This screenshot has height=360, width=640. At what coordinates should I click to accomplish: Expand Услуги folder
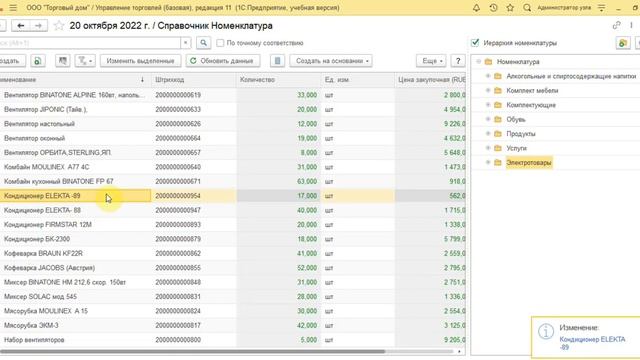[x=488, y=148]
